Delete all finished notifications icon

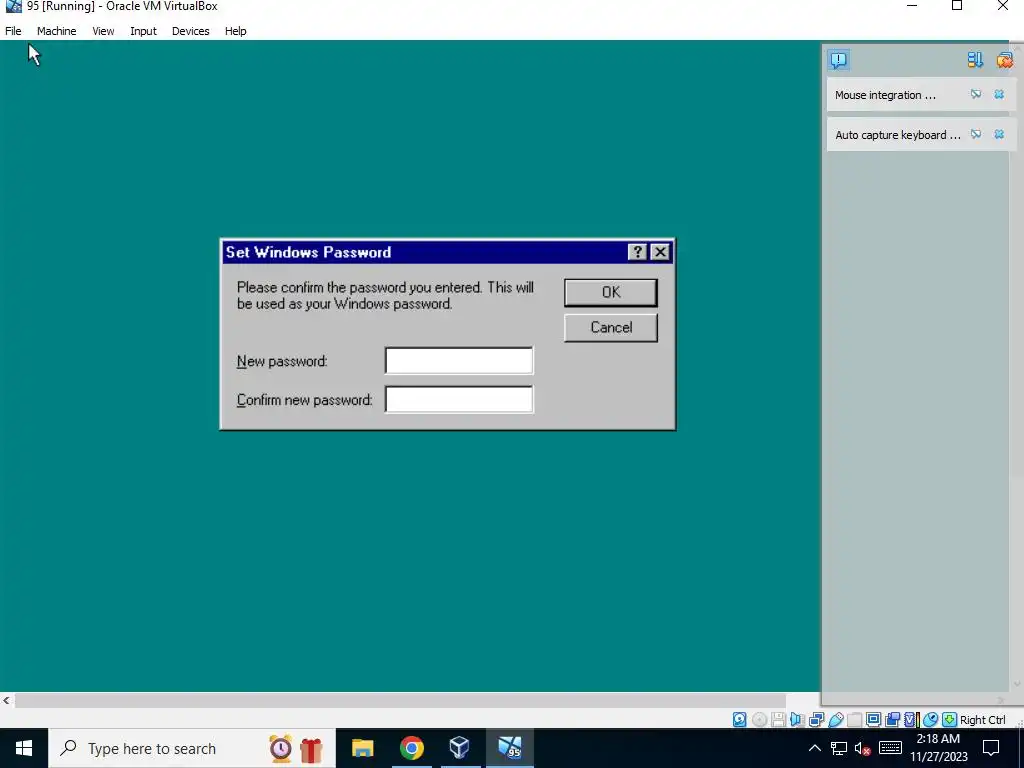pyautogui.click(x=1004, y=60)
